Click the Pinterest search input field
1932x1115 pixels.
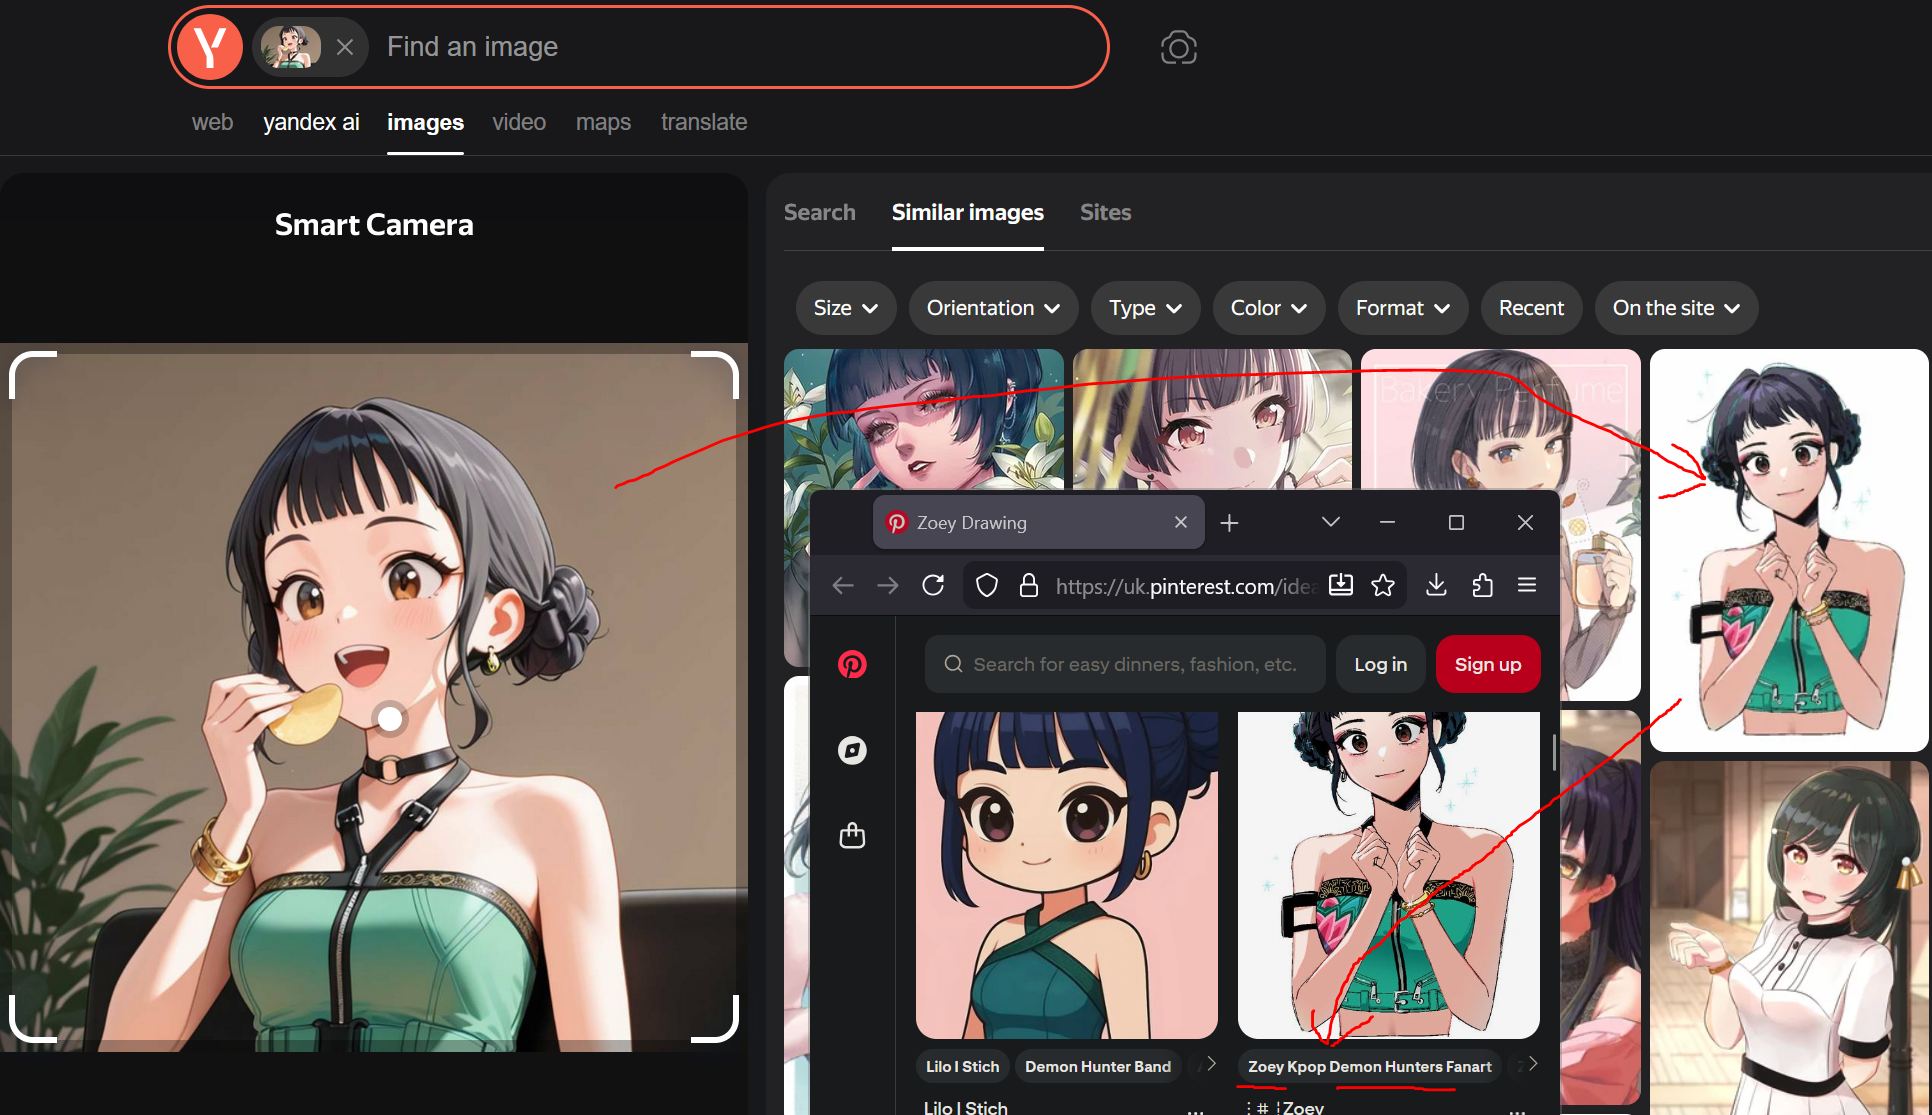[1134, 664]
